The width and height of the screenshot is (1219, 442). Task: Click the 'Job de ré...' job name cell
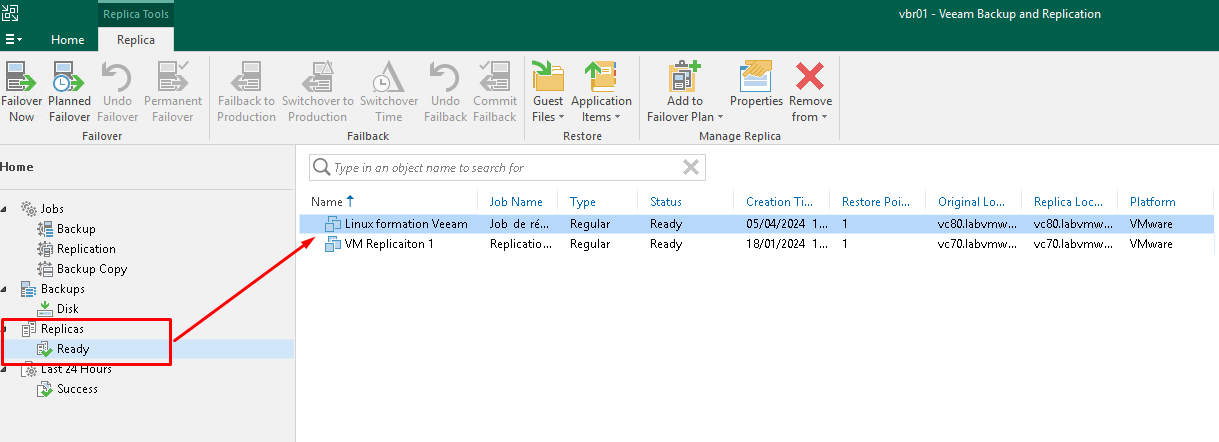click(x=517, y=224)
